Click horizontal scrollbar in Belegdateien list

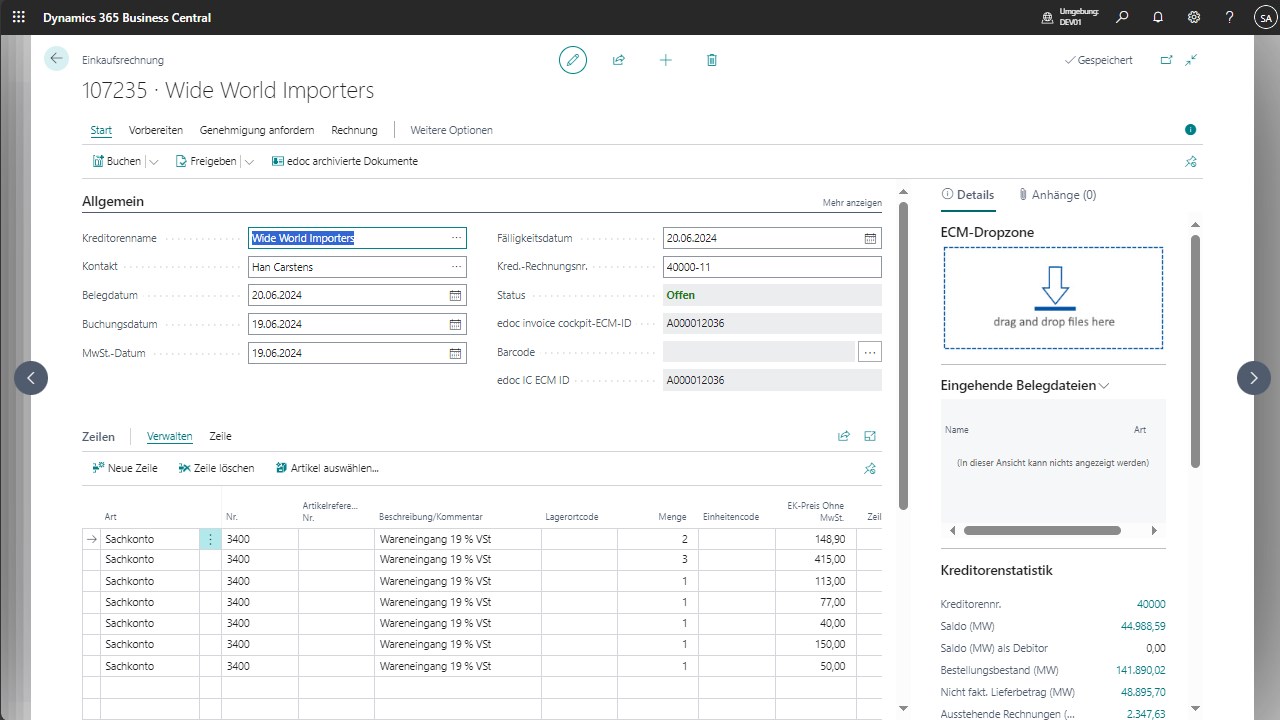(1042, 531)
